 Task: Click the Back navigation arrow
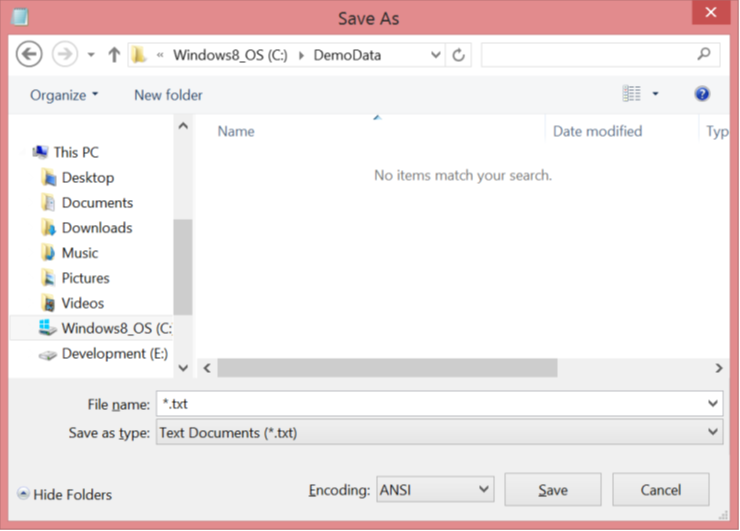pos(30,54)
